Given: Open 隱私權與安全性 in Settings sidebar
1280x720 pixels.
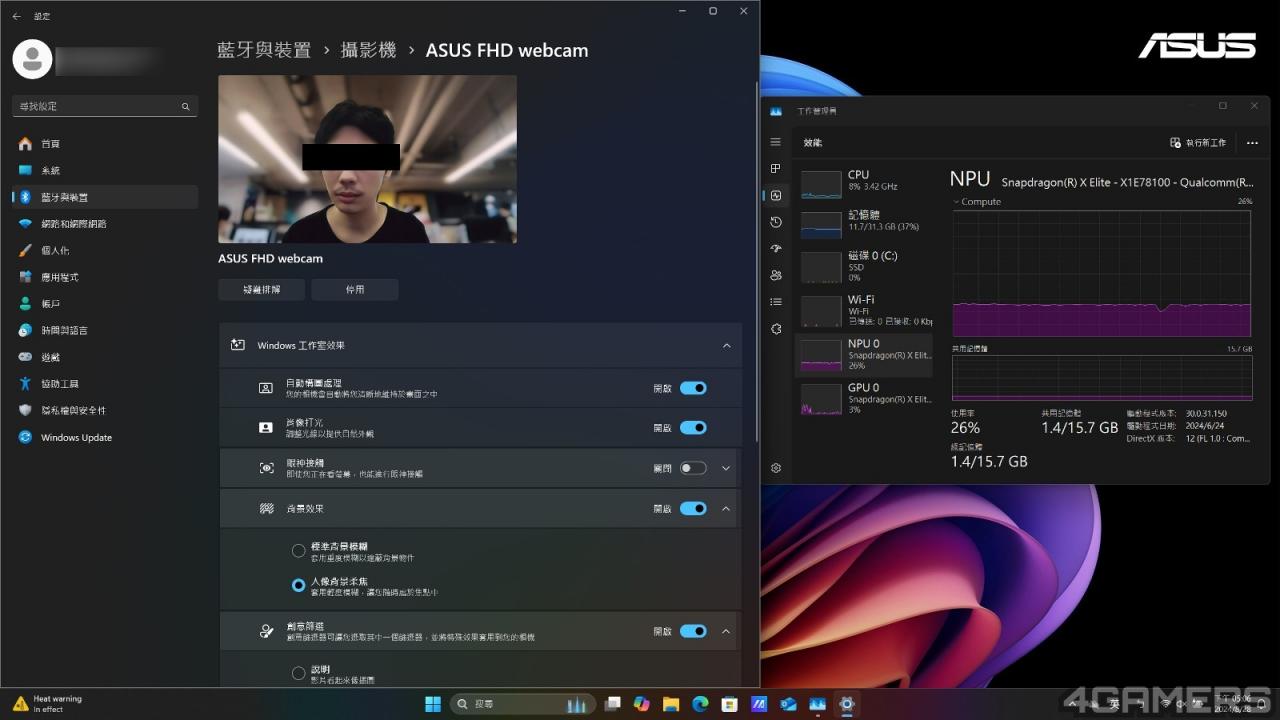Looking at the screenshot, I should [x=105, y=410].
